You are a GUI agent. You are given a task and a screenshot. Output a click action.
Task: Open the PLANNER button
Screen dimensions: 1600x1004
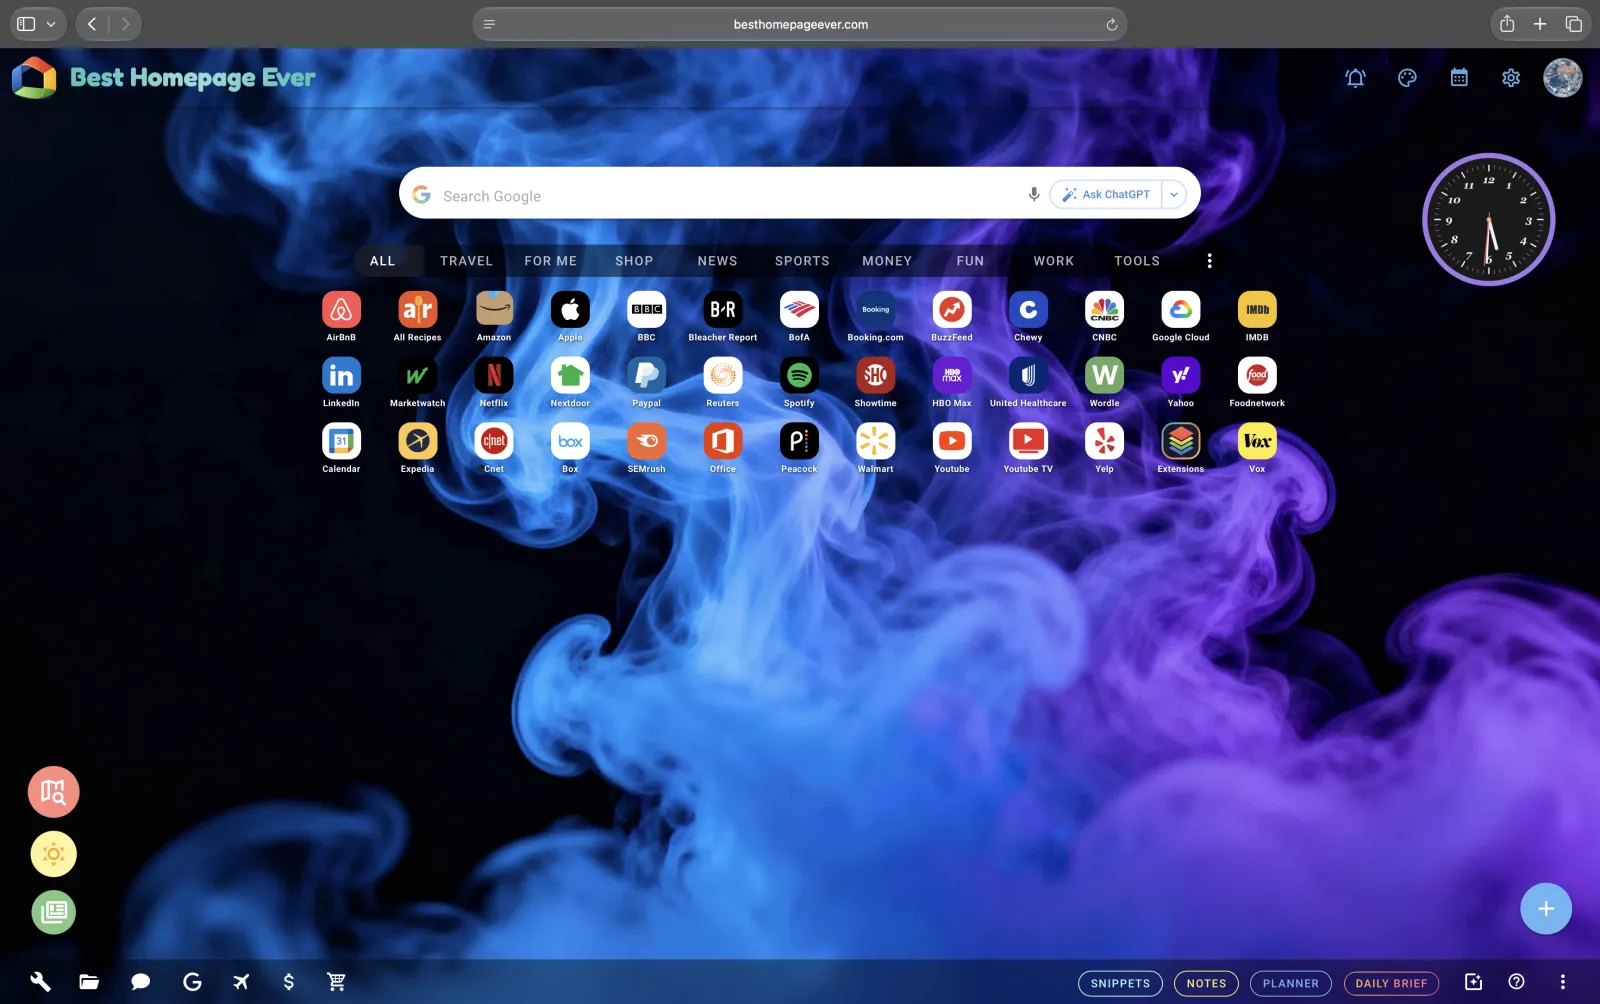coord(1290,984)
